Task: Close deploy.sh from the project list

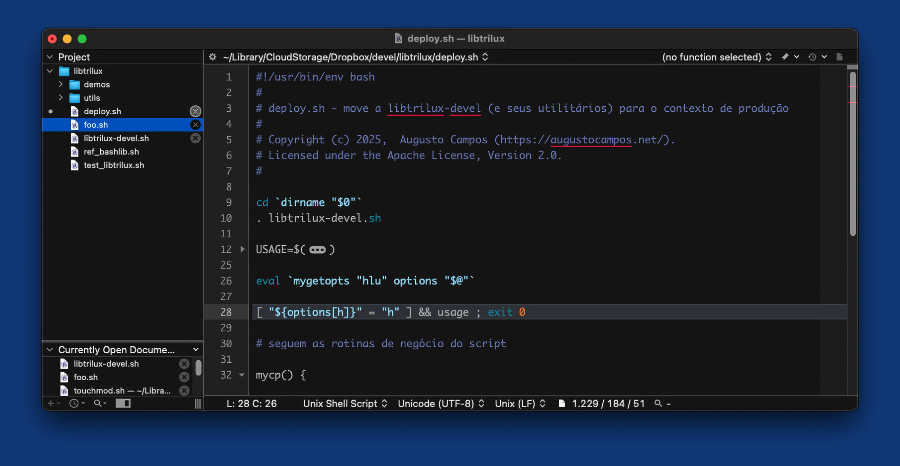Action: click(x=195, y=111)
